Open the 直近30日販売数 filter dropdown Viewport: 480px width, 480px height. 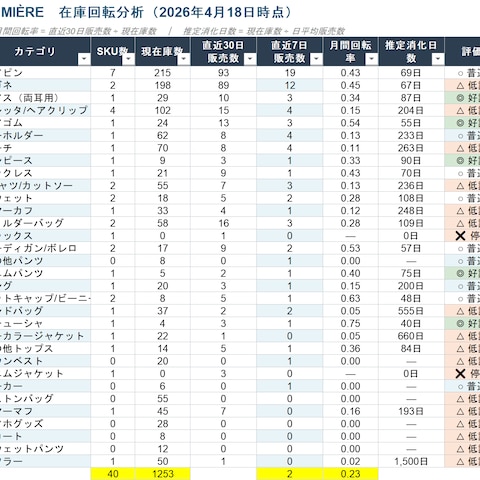tap(250, 59)
